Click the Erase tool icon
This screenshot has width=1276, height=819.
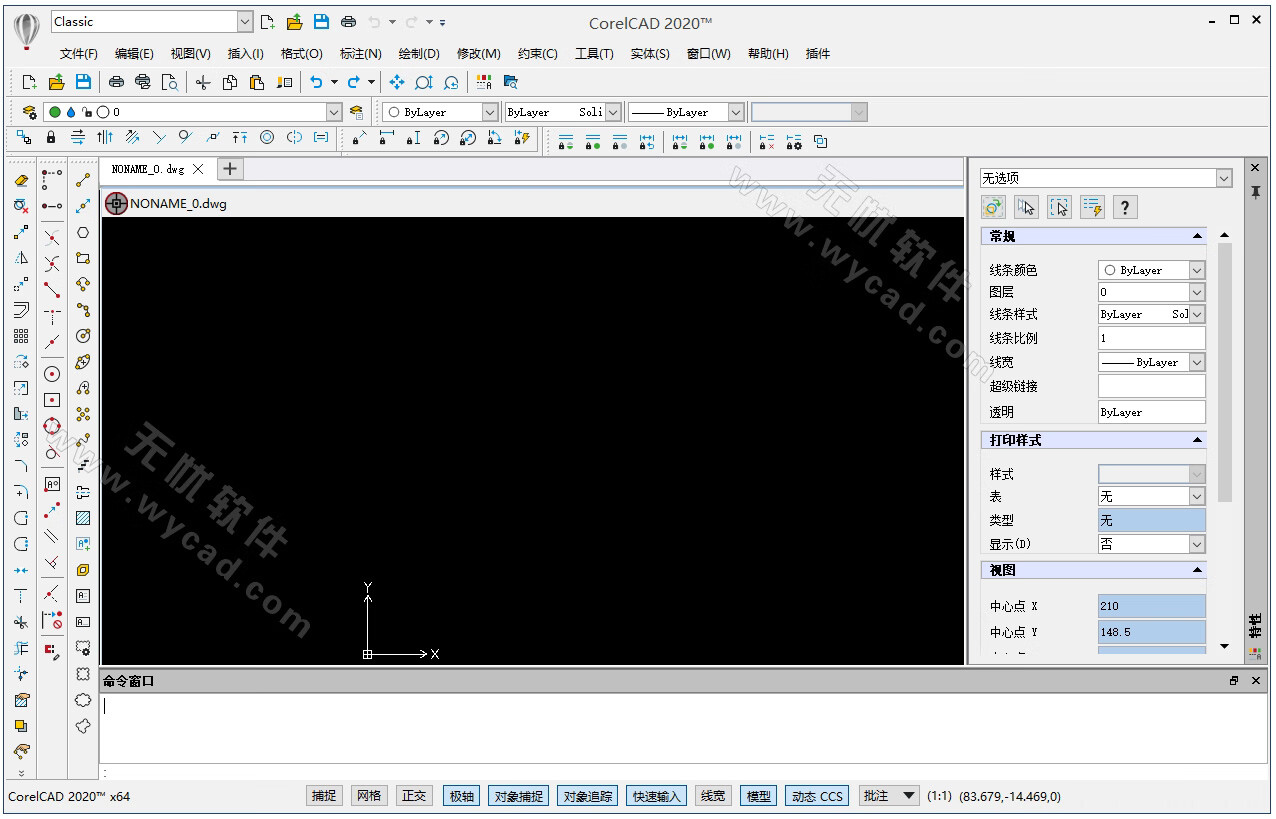tap(21, 180)
